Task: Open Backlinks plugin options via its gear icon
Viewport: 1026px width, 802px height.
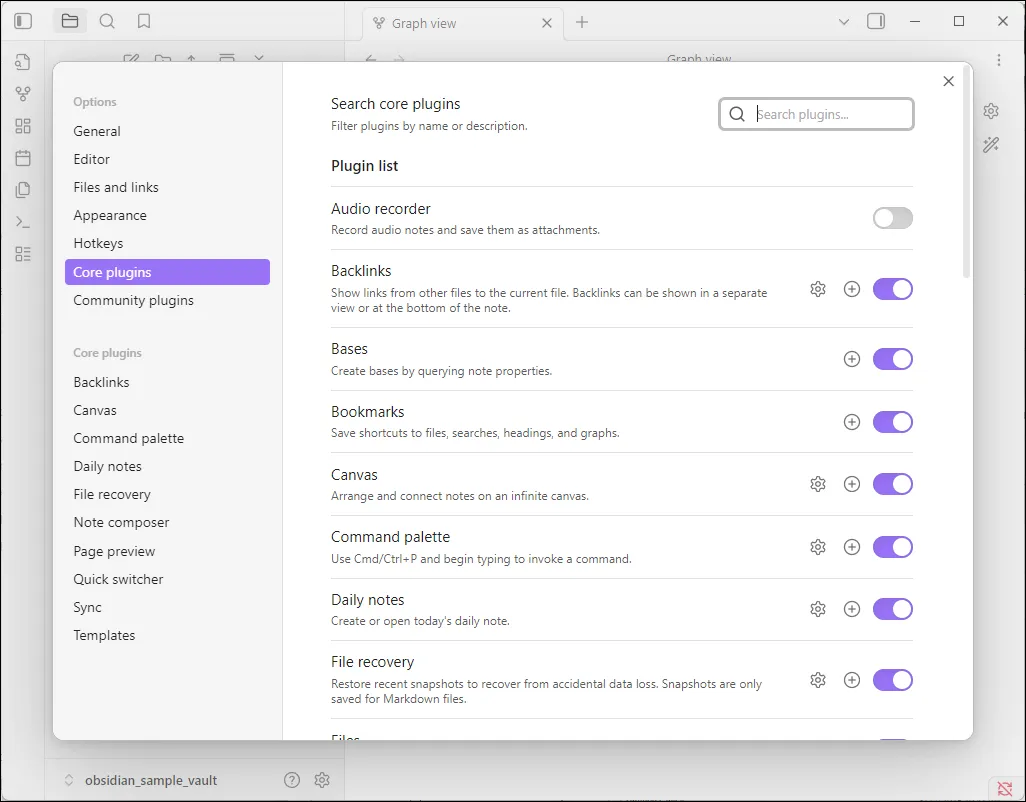Action: point(818,289)
